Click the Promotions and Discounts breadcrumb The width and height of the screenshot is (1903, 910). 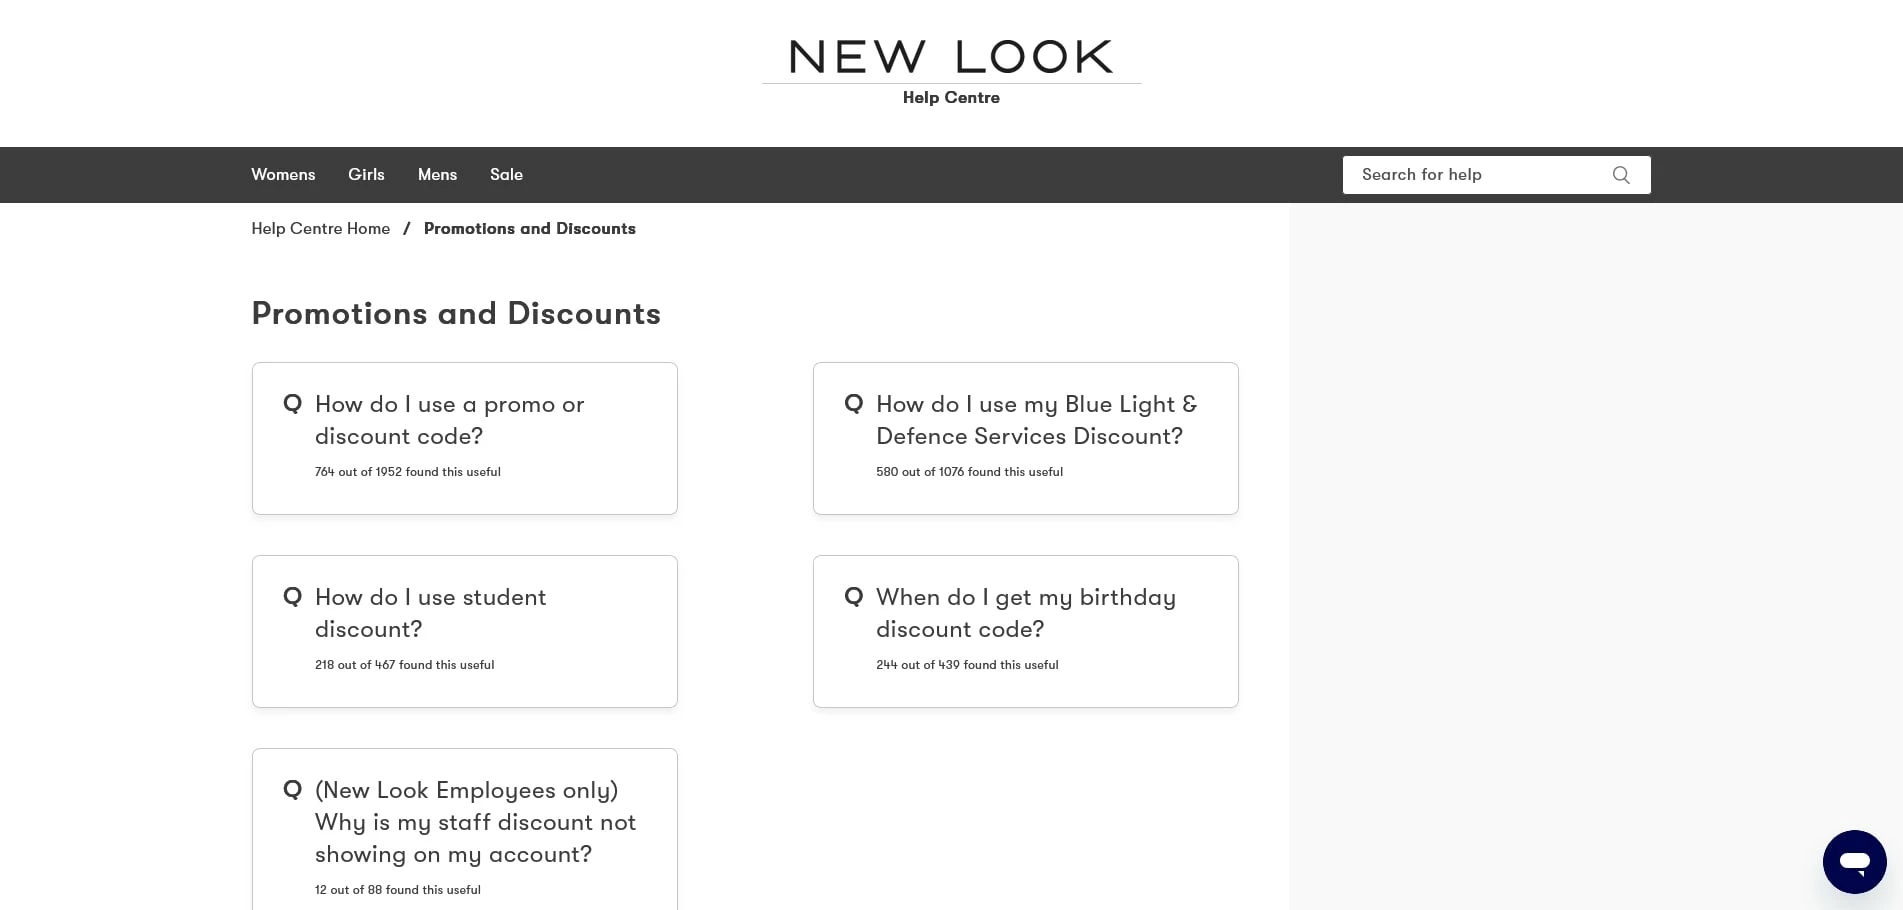coord(529,229)
